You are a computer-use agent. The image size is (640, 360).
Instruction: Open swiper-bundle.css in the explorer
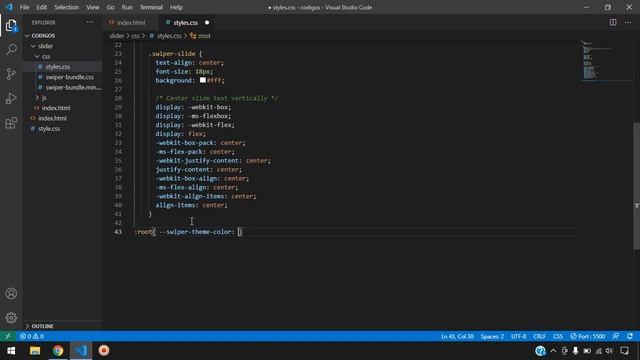click(x=69, y=77)
